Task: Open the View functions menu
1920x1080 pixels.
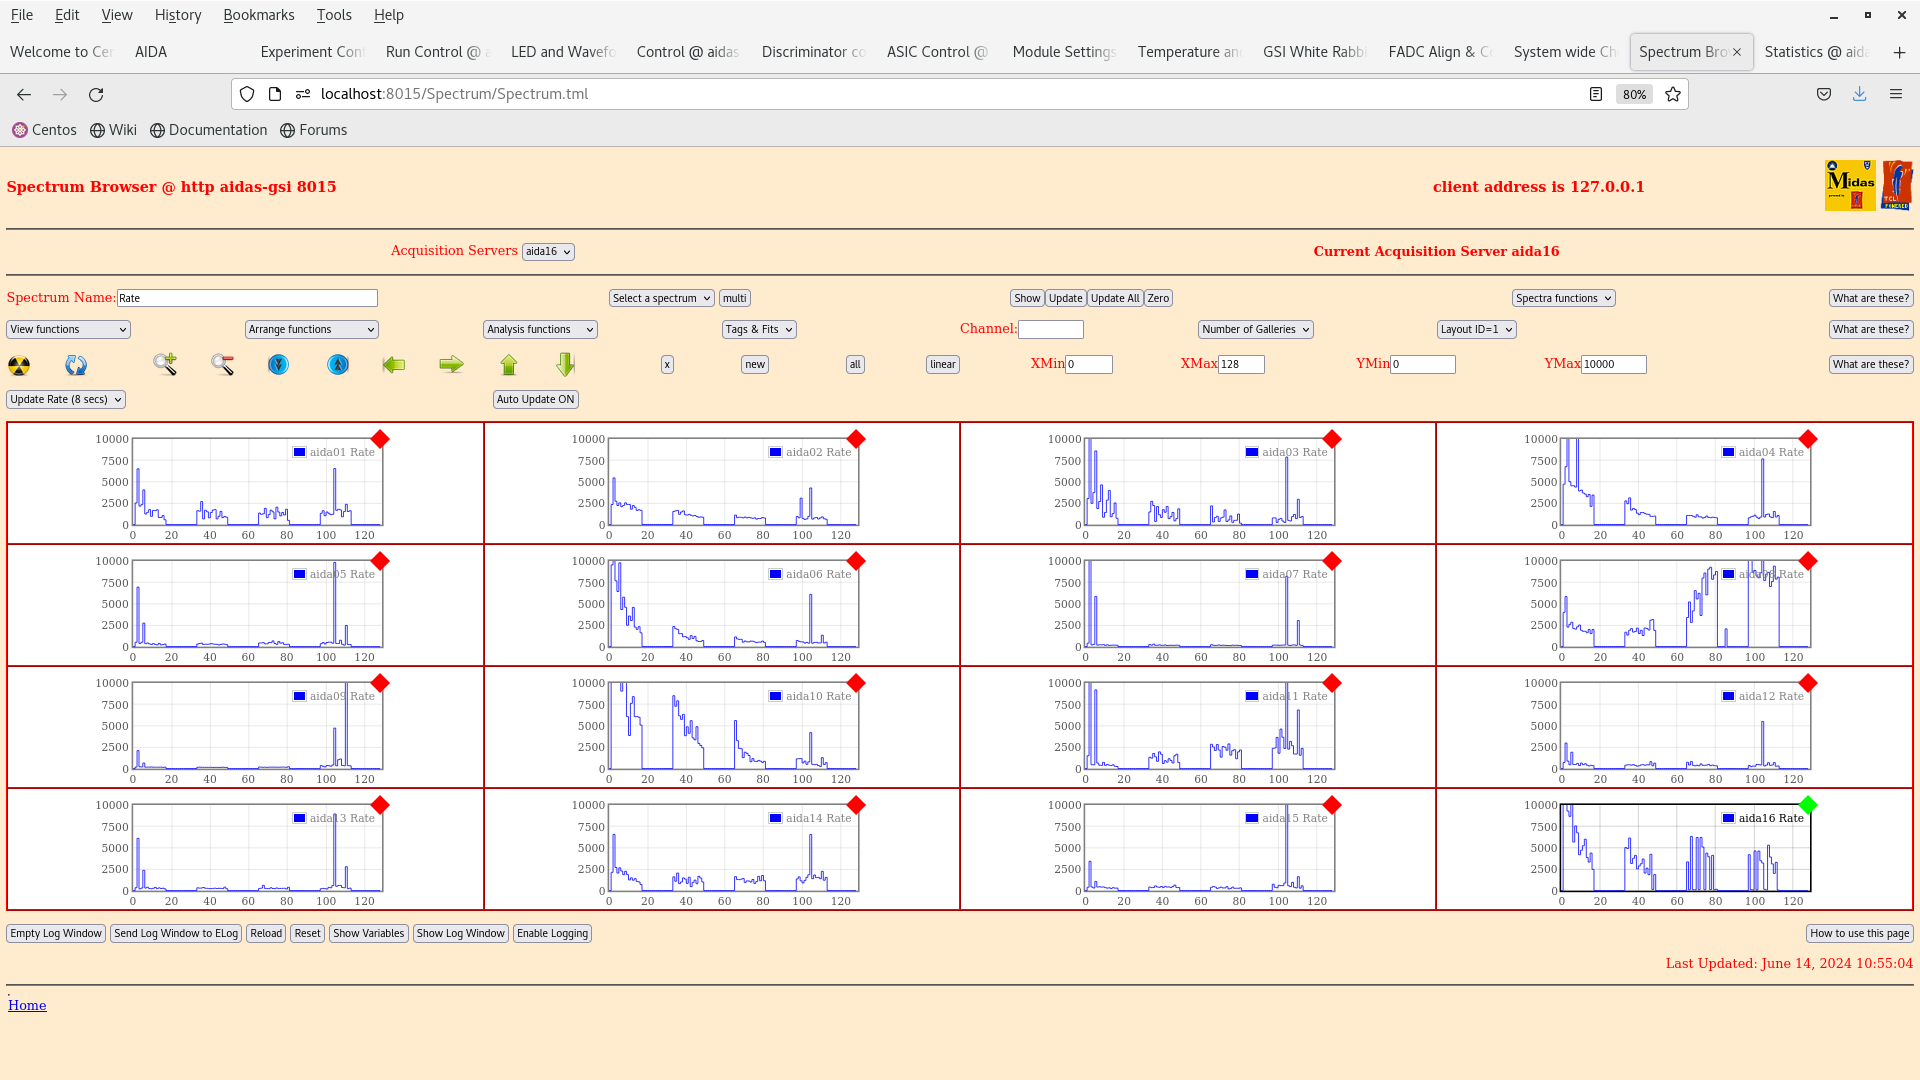Action: pos(67,328)
